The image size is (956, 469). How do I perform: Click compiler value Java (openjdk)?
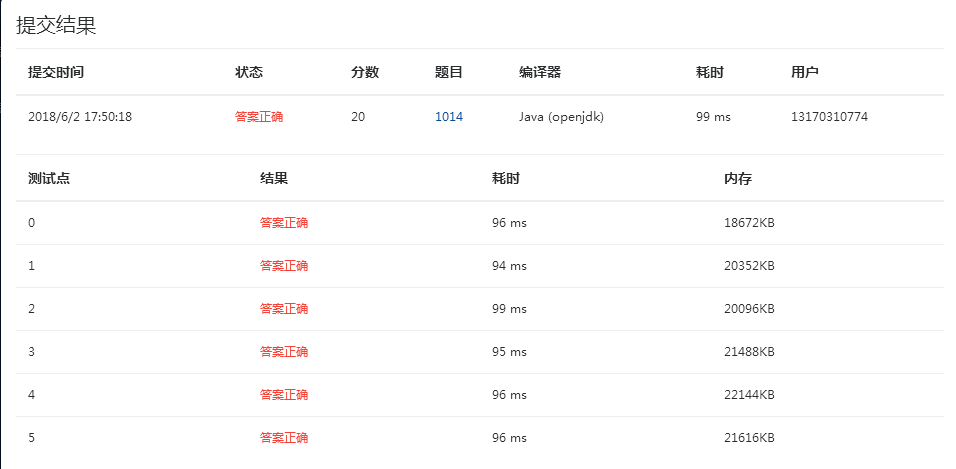[562, 117]
